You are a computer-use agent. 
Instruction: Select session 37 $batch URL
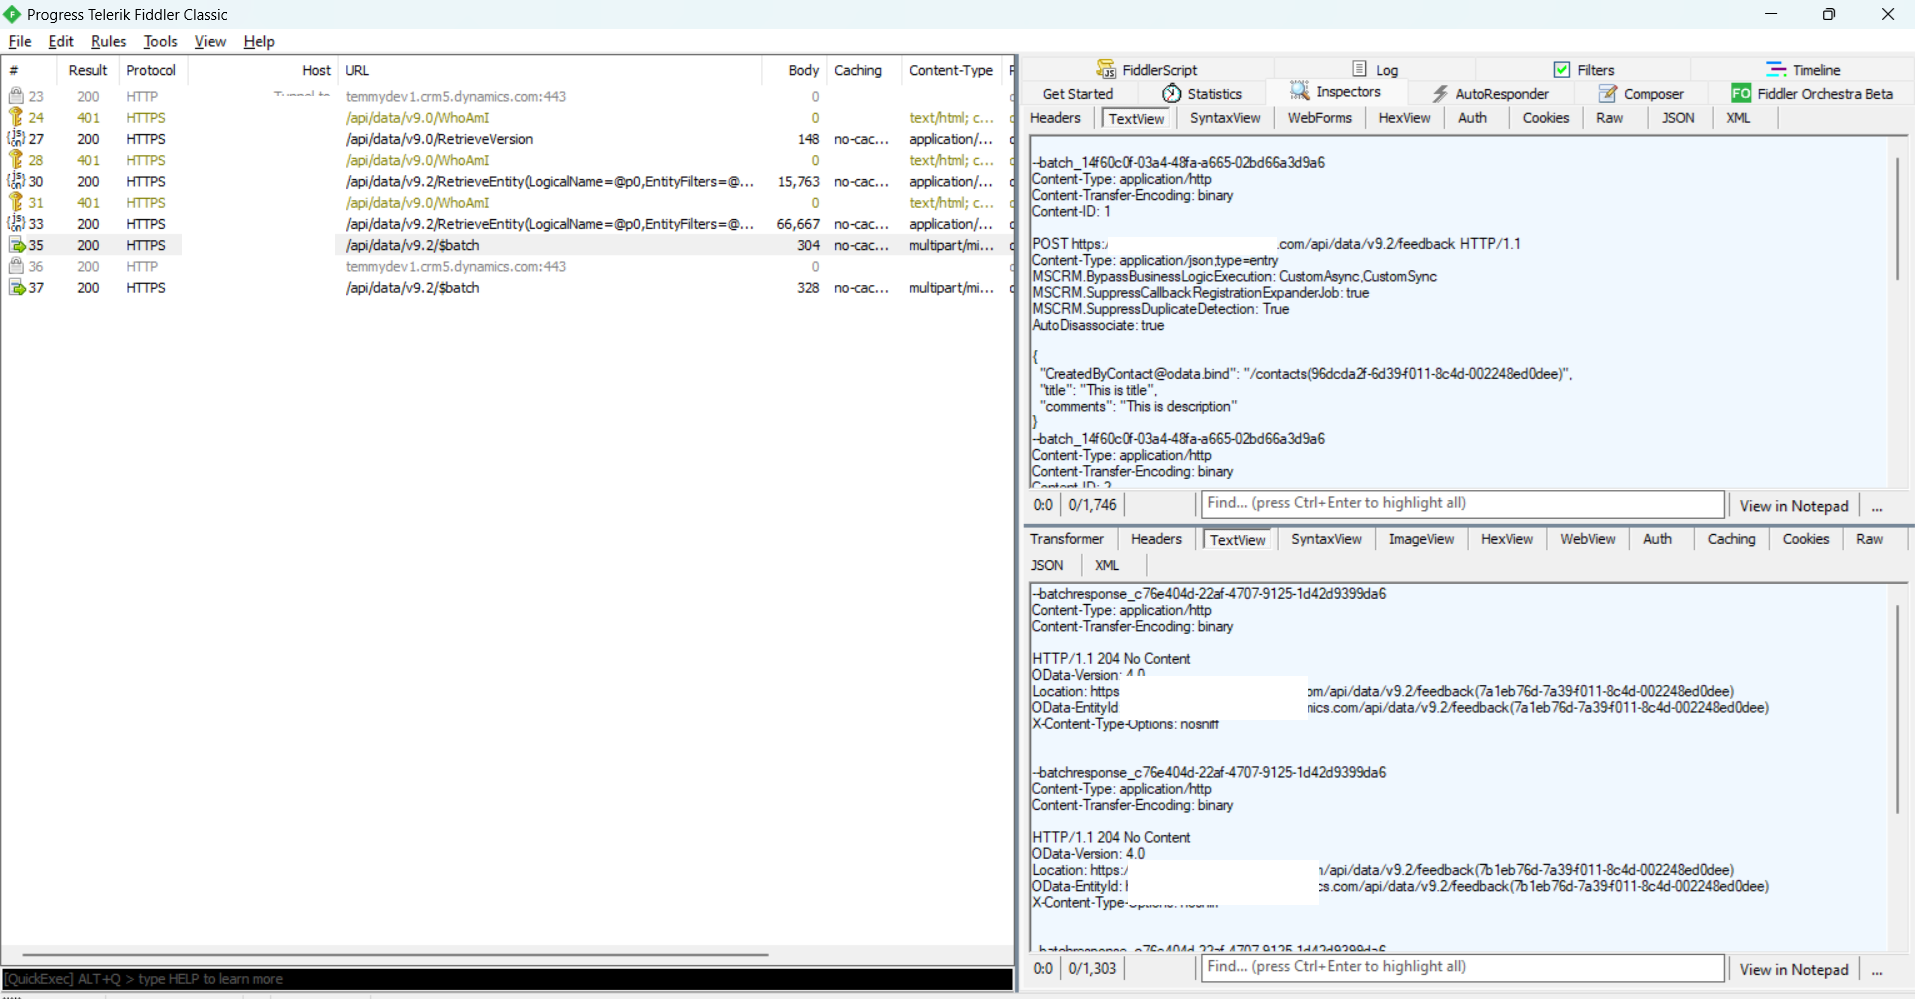(x=412, y=288)
